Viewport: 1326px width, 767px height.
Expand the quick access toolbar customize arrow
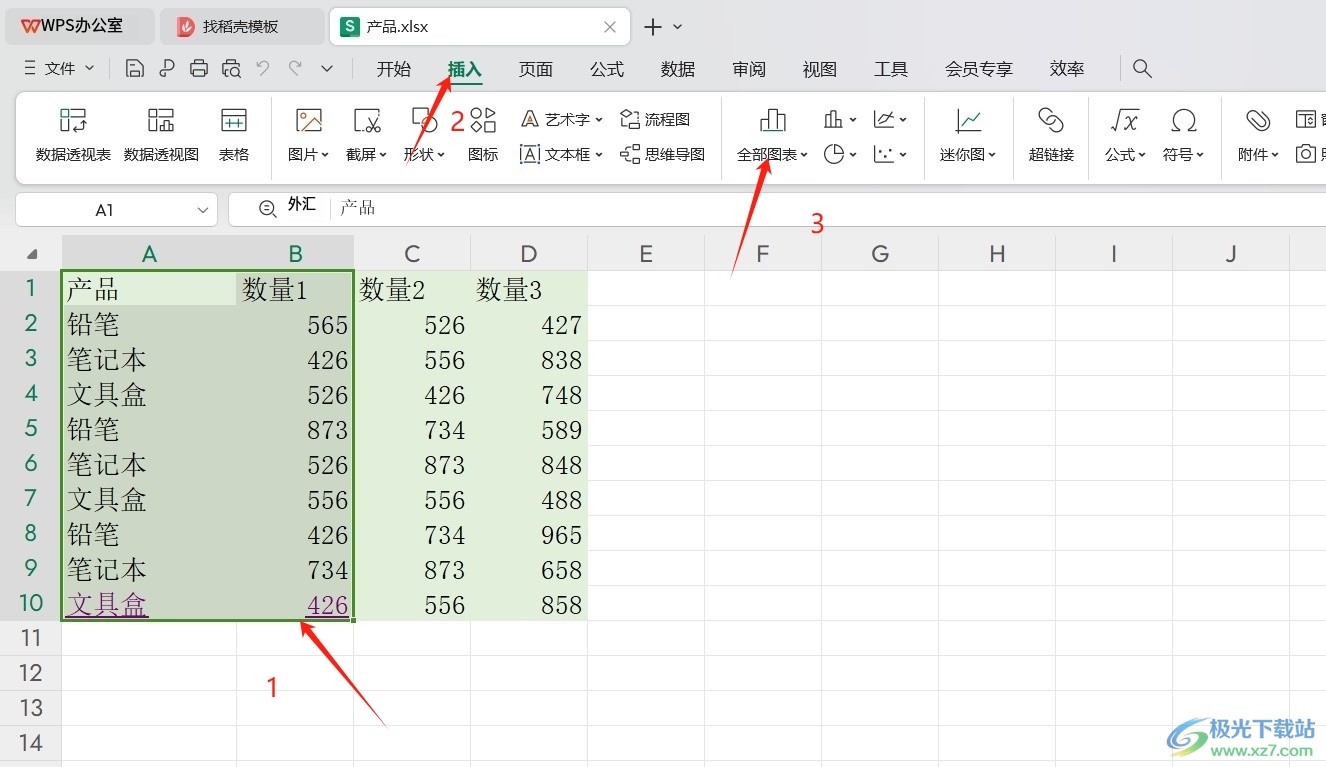click(327, 69)
